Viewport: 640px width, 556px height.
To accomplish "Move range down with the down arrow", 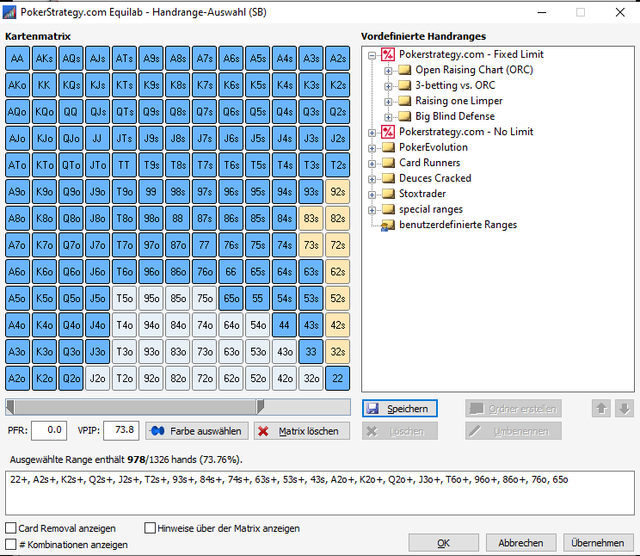I will (624, 409).
